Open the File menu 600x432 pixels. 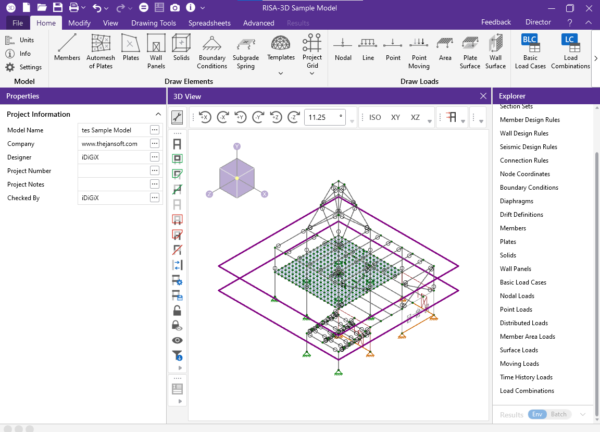click(x=18, y=23)
